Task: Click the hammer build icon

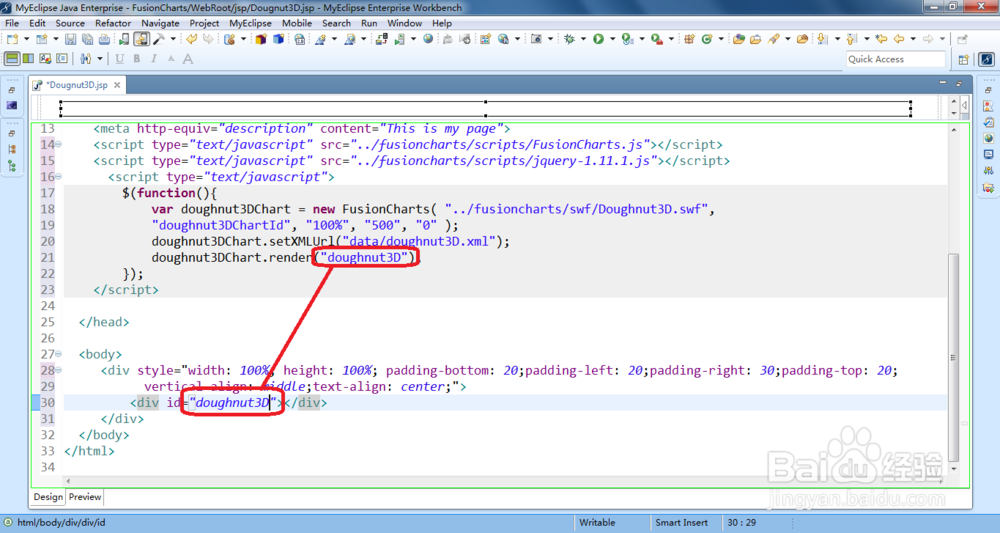Action: tap(159, 40)
